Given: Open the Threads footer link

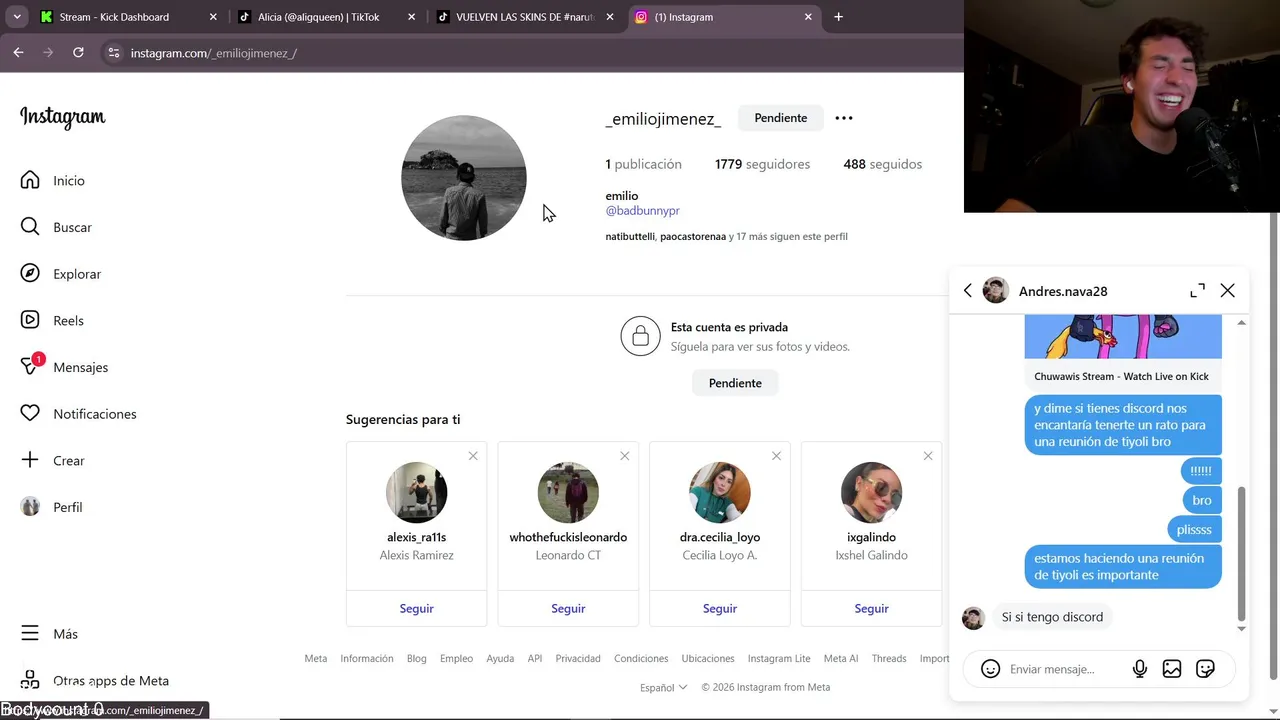Looking at the screenshot, I should tap(889, 659).
